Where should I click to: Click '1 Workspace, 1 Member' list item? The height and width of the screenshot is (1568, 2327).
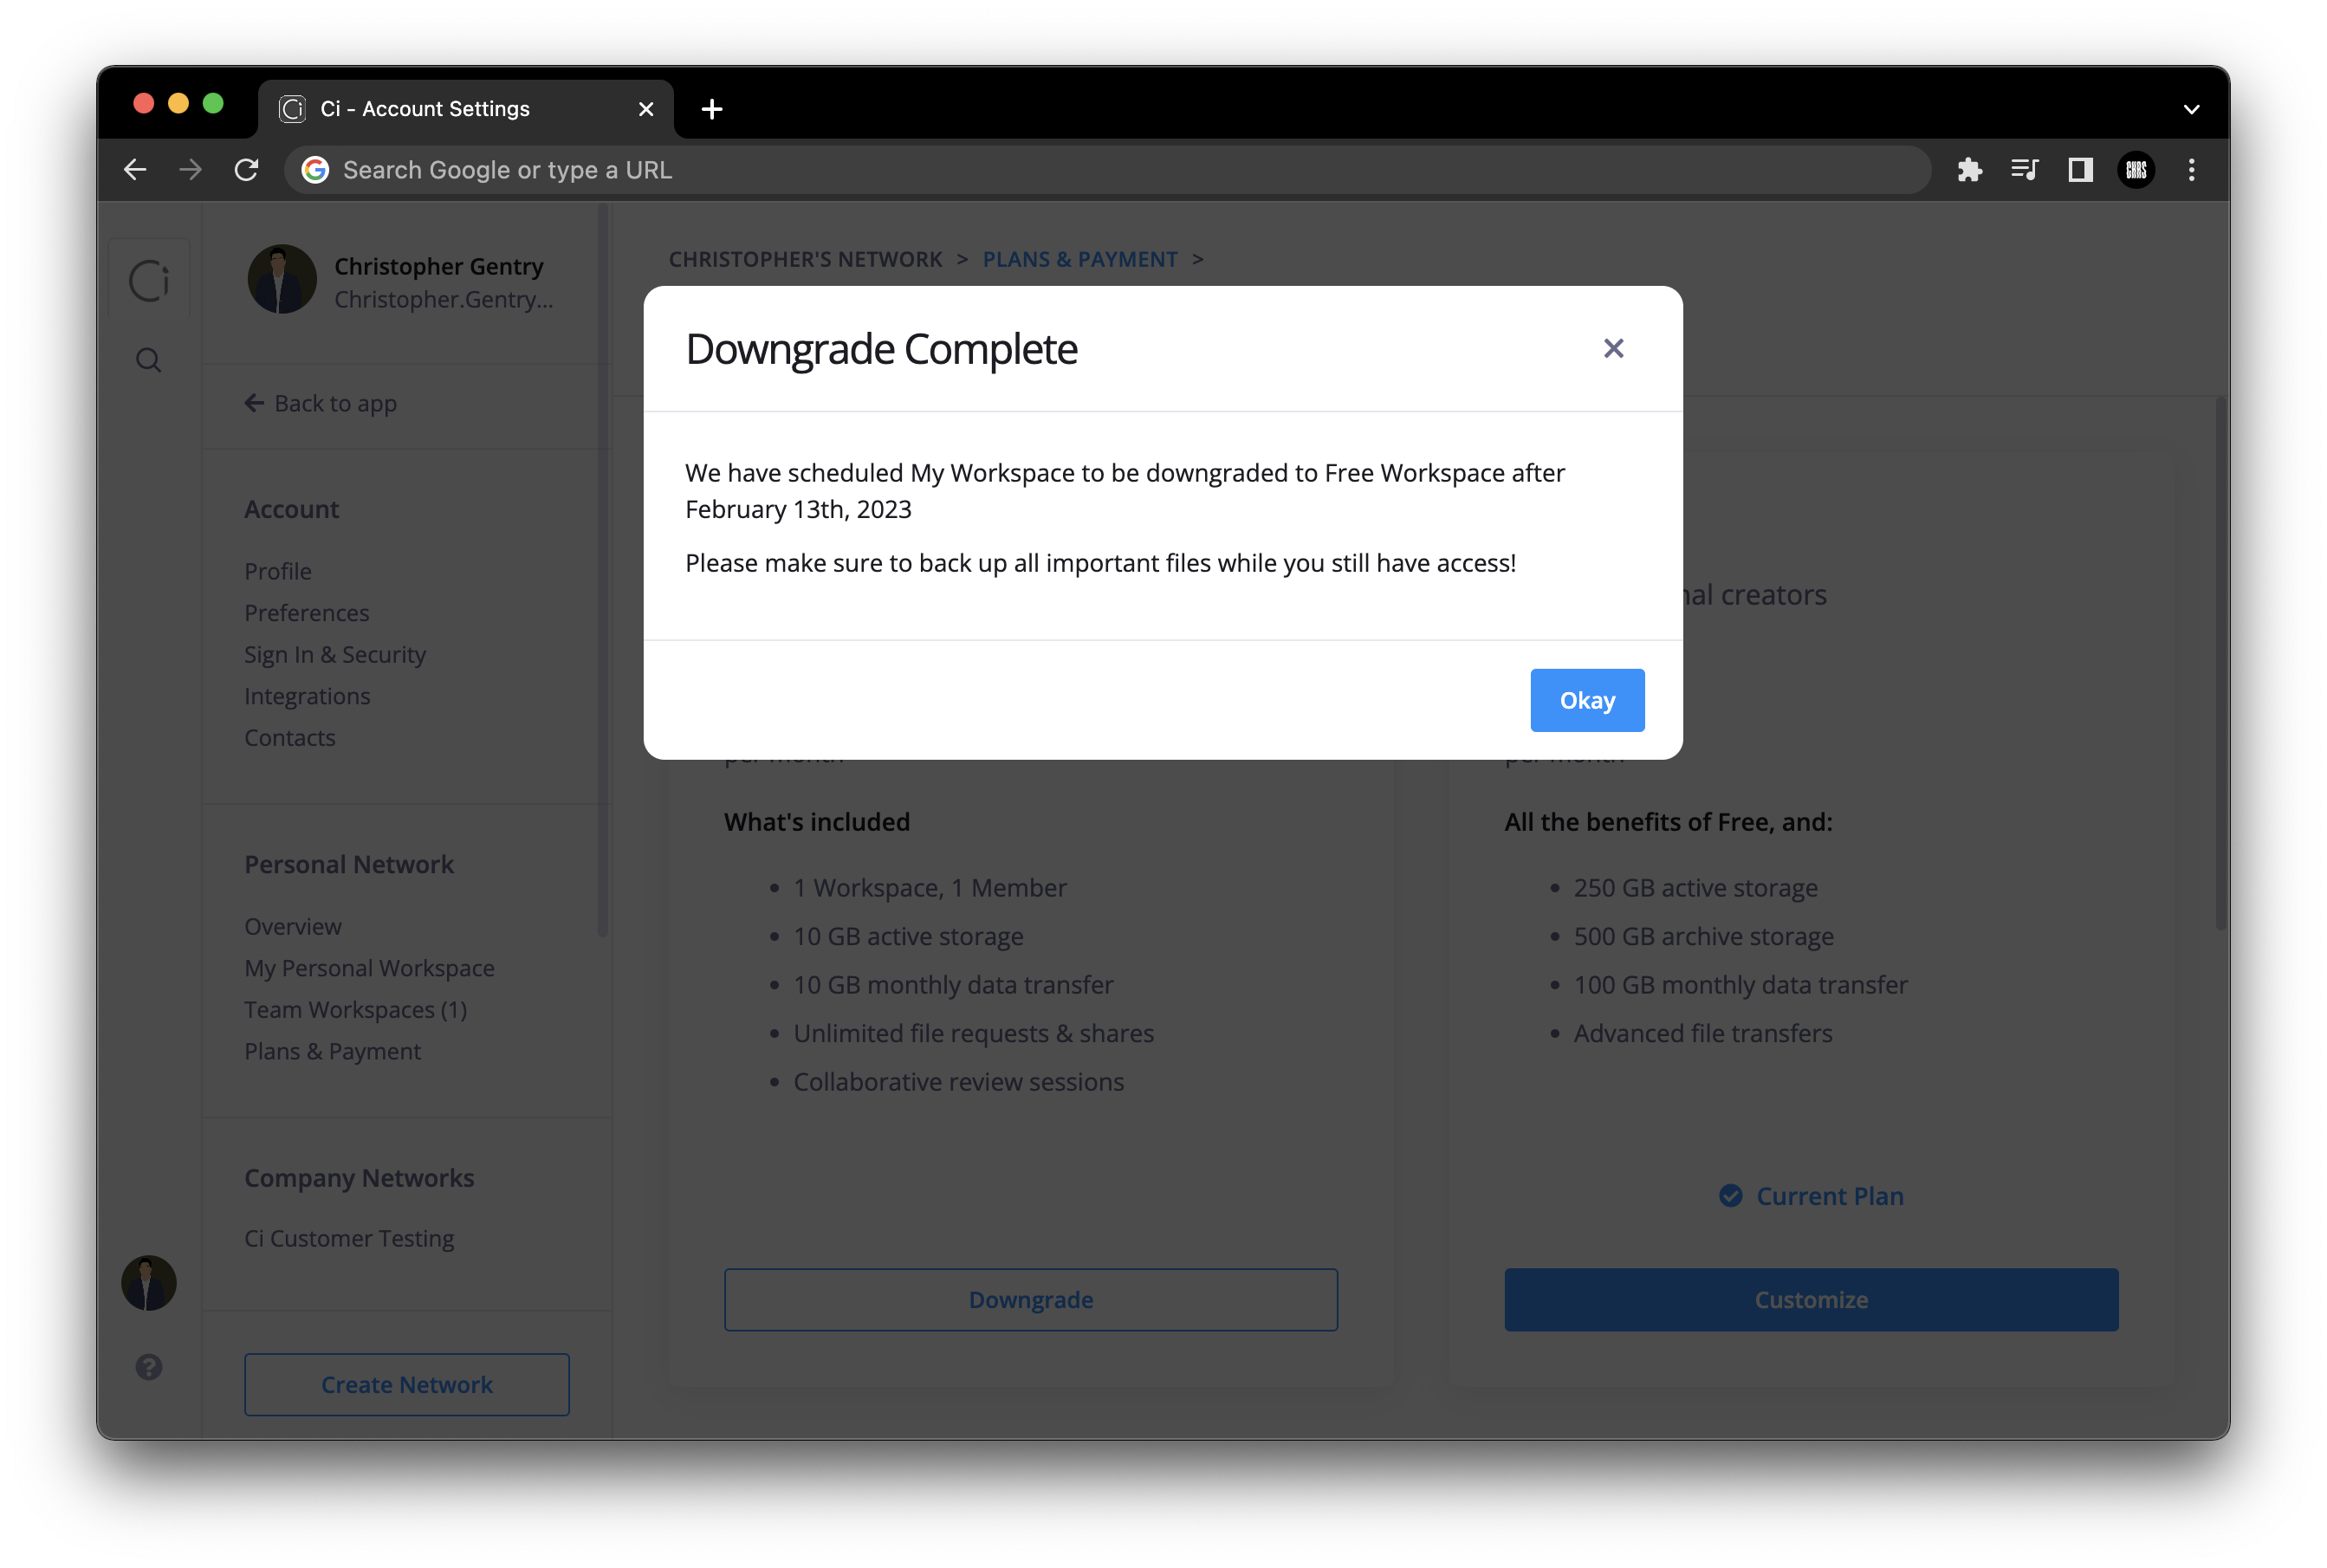[x=930, y=888]
